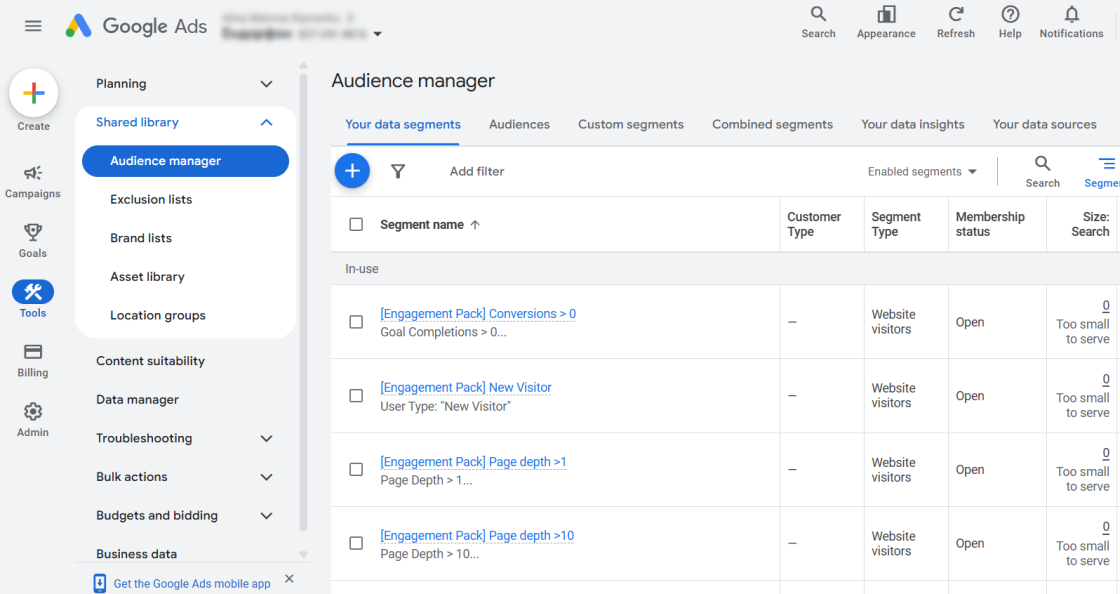The width and height of the screenshot is (1120, 594).
Task: Click the filter funnel icon
Action: [x=398, y=171]
